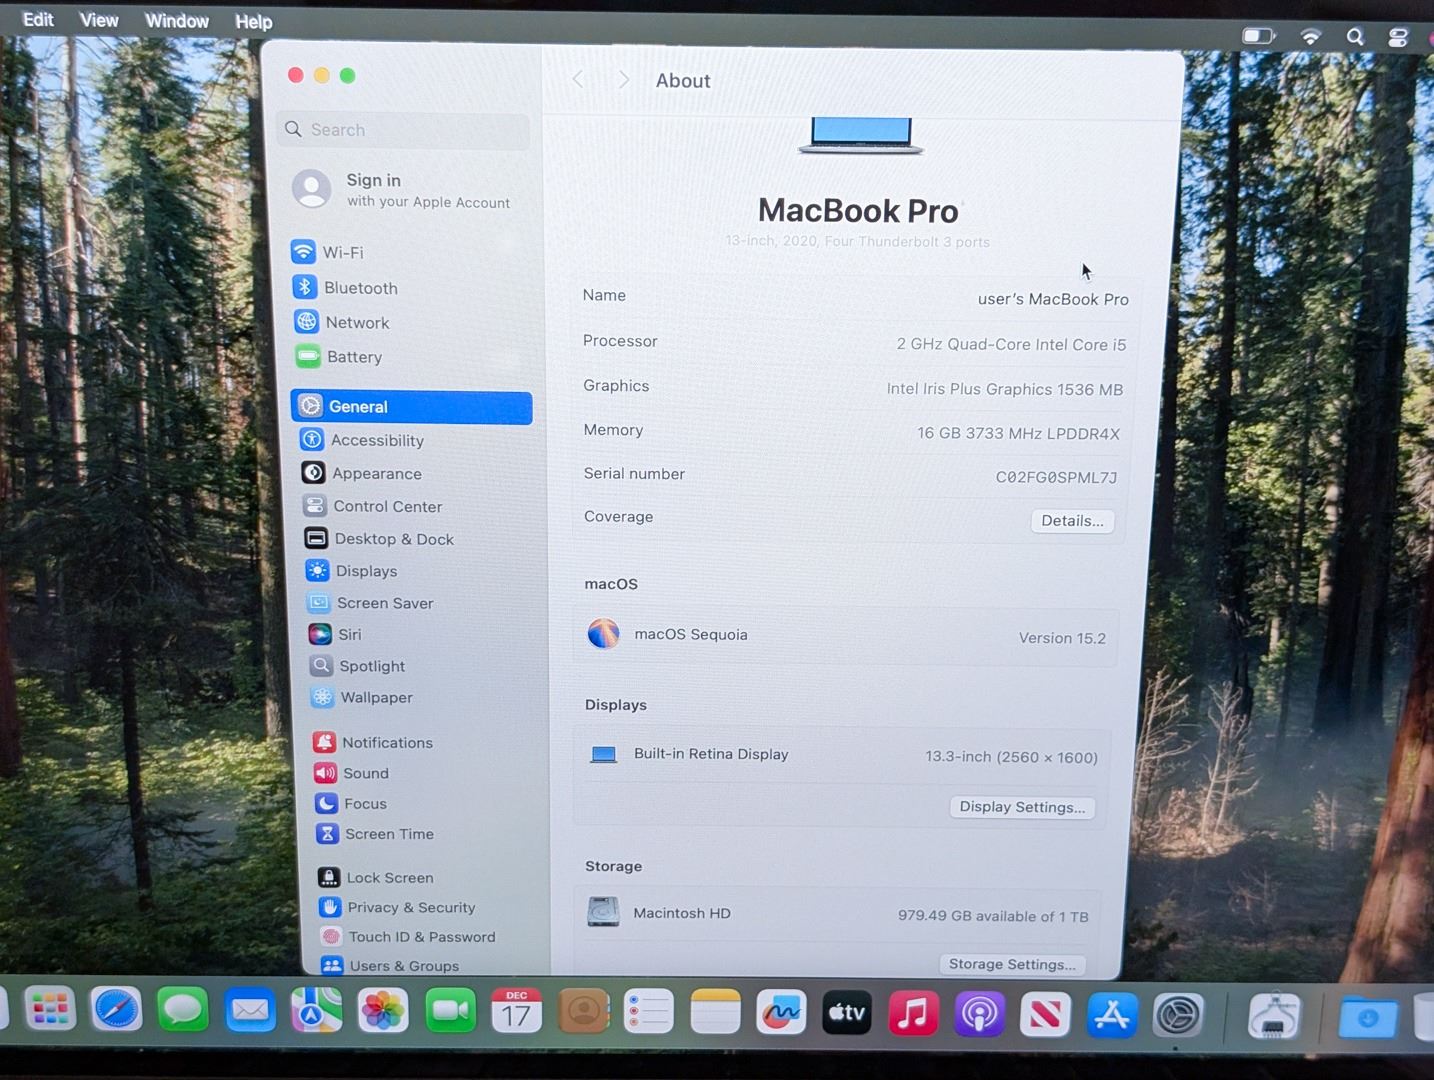Open the Help menu

coord(253,22)
